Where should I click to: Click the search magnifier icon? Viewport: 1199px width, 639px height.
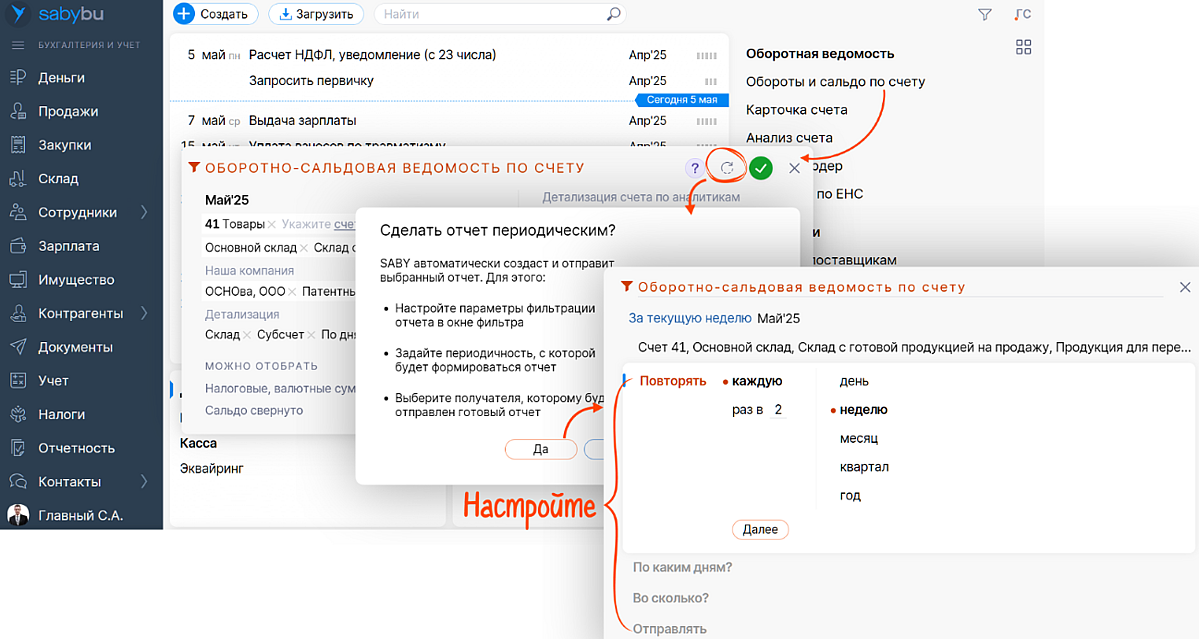614,15
